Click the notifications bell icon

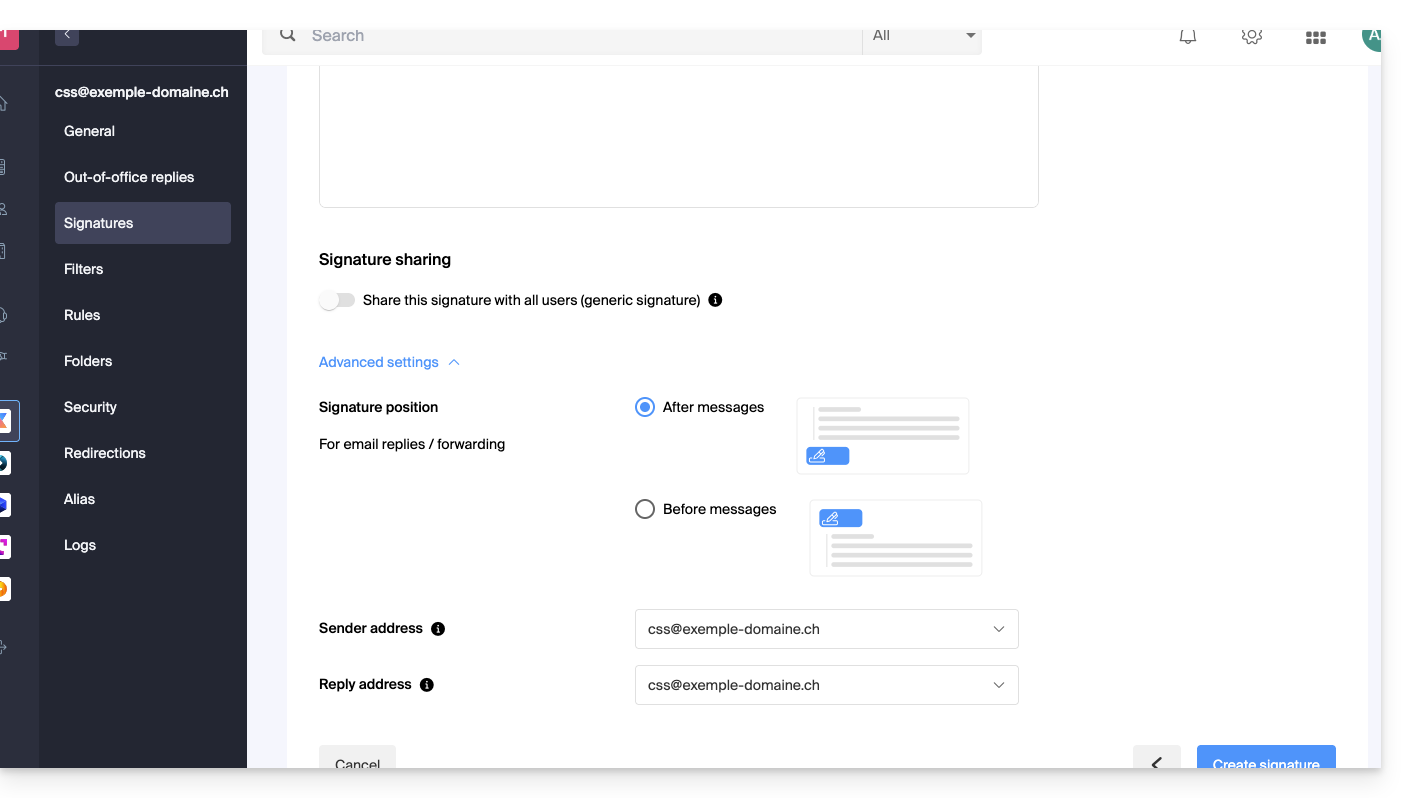(x=1187, y=37)
